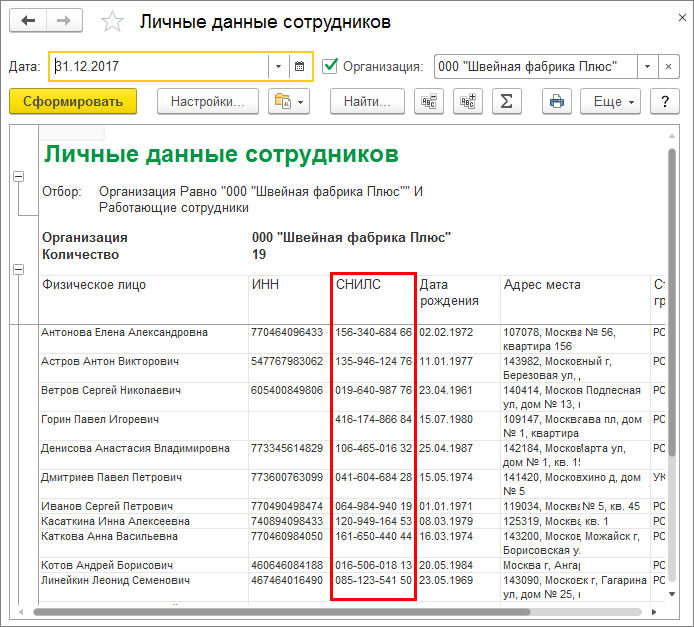
Task: Calculate sum with the sigma button
Action: (x=506, y=102)
